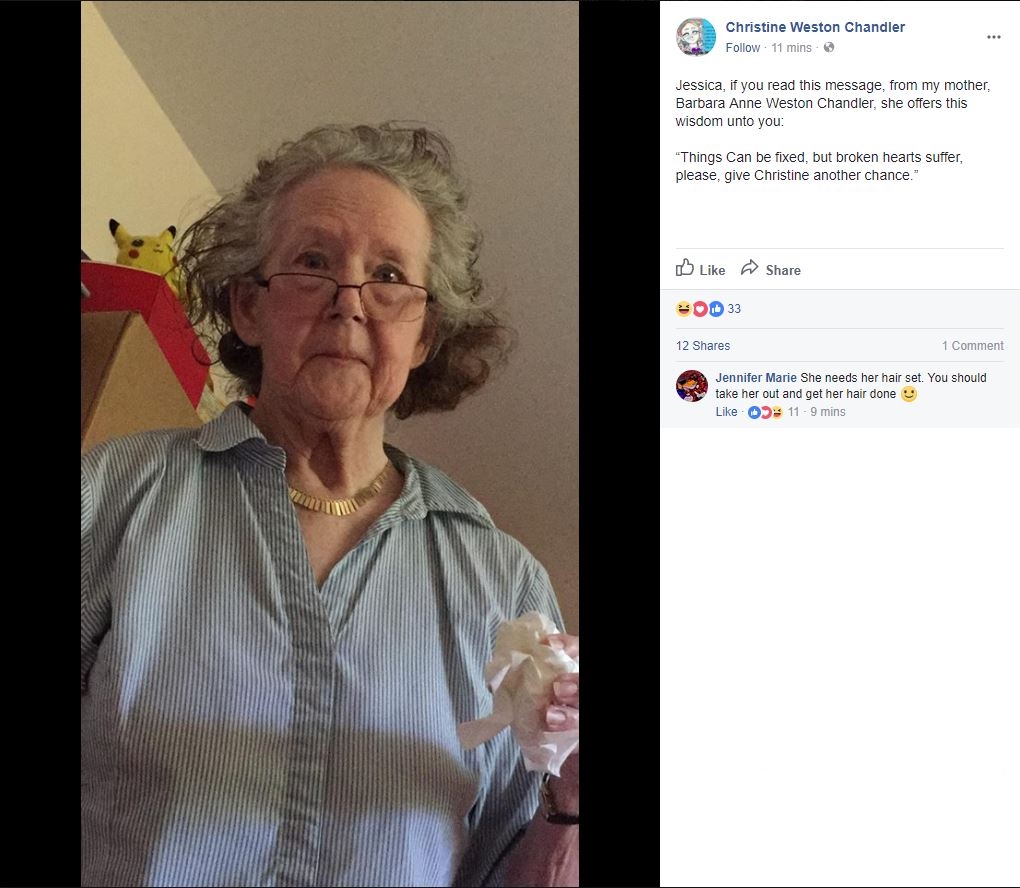Screen dimensions: 1020x888
Task: Click Christine Weston Chandler's profile avatar
Action: (x=695, y=36)
